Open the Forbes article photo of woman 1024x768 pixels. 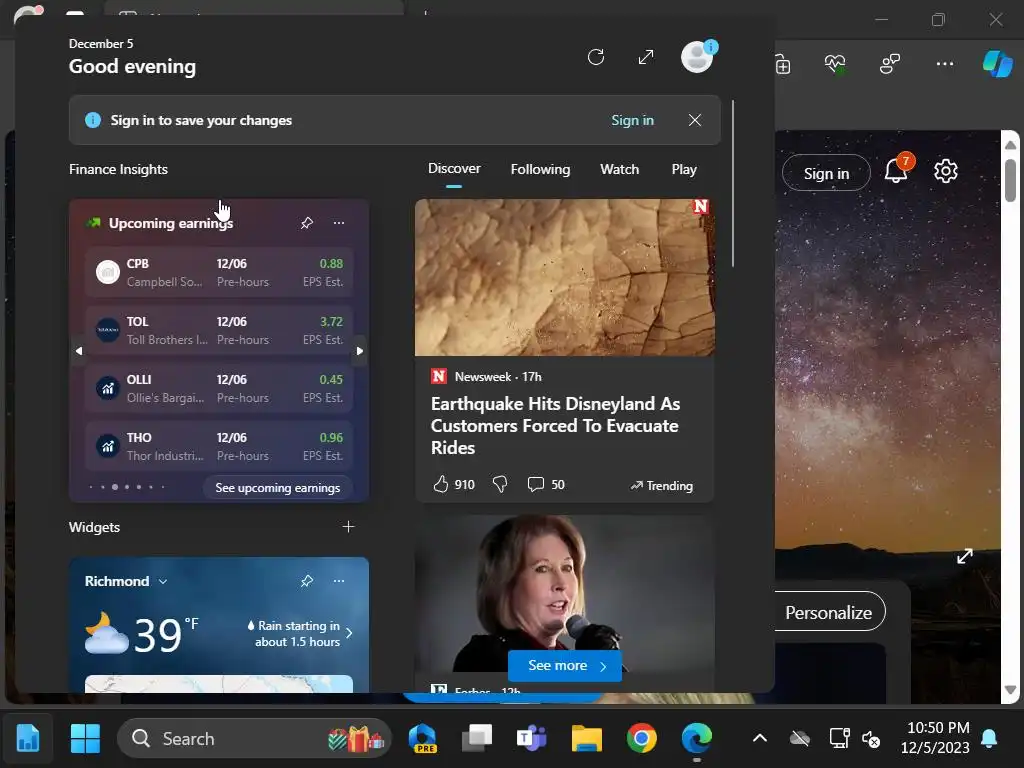click(x=565, y=594)
